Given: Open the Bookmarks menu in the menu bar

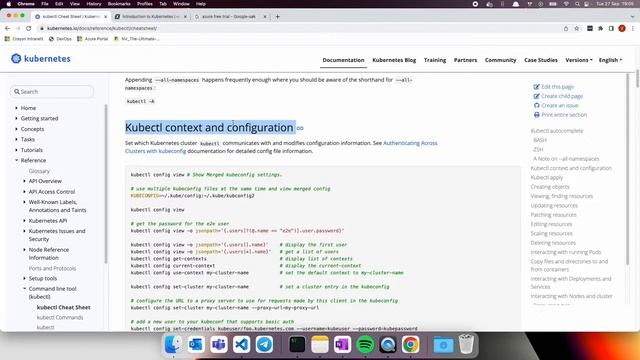Looking at the screenshot, I should point(119,4).
